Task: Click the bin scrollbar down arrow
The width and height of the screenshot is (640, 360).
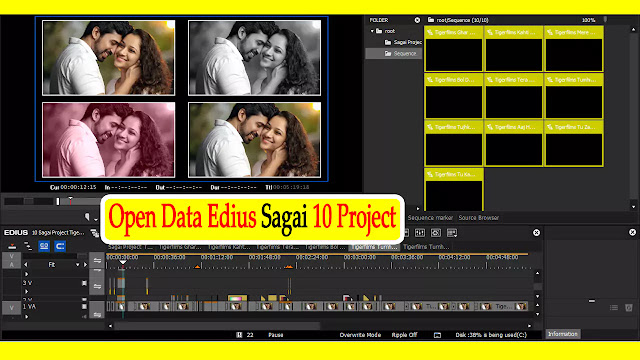Action: [633, 207]
